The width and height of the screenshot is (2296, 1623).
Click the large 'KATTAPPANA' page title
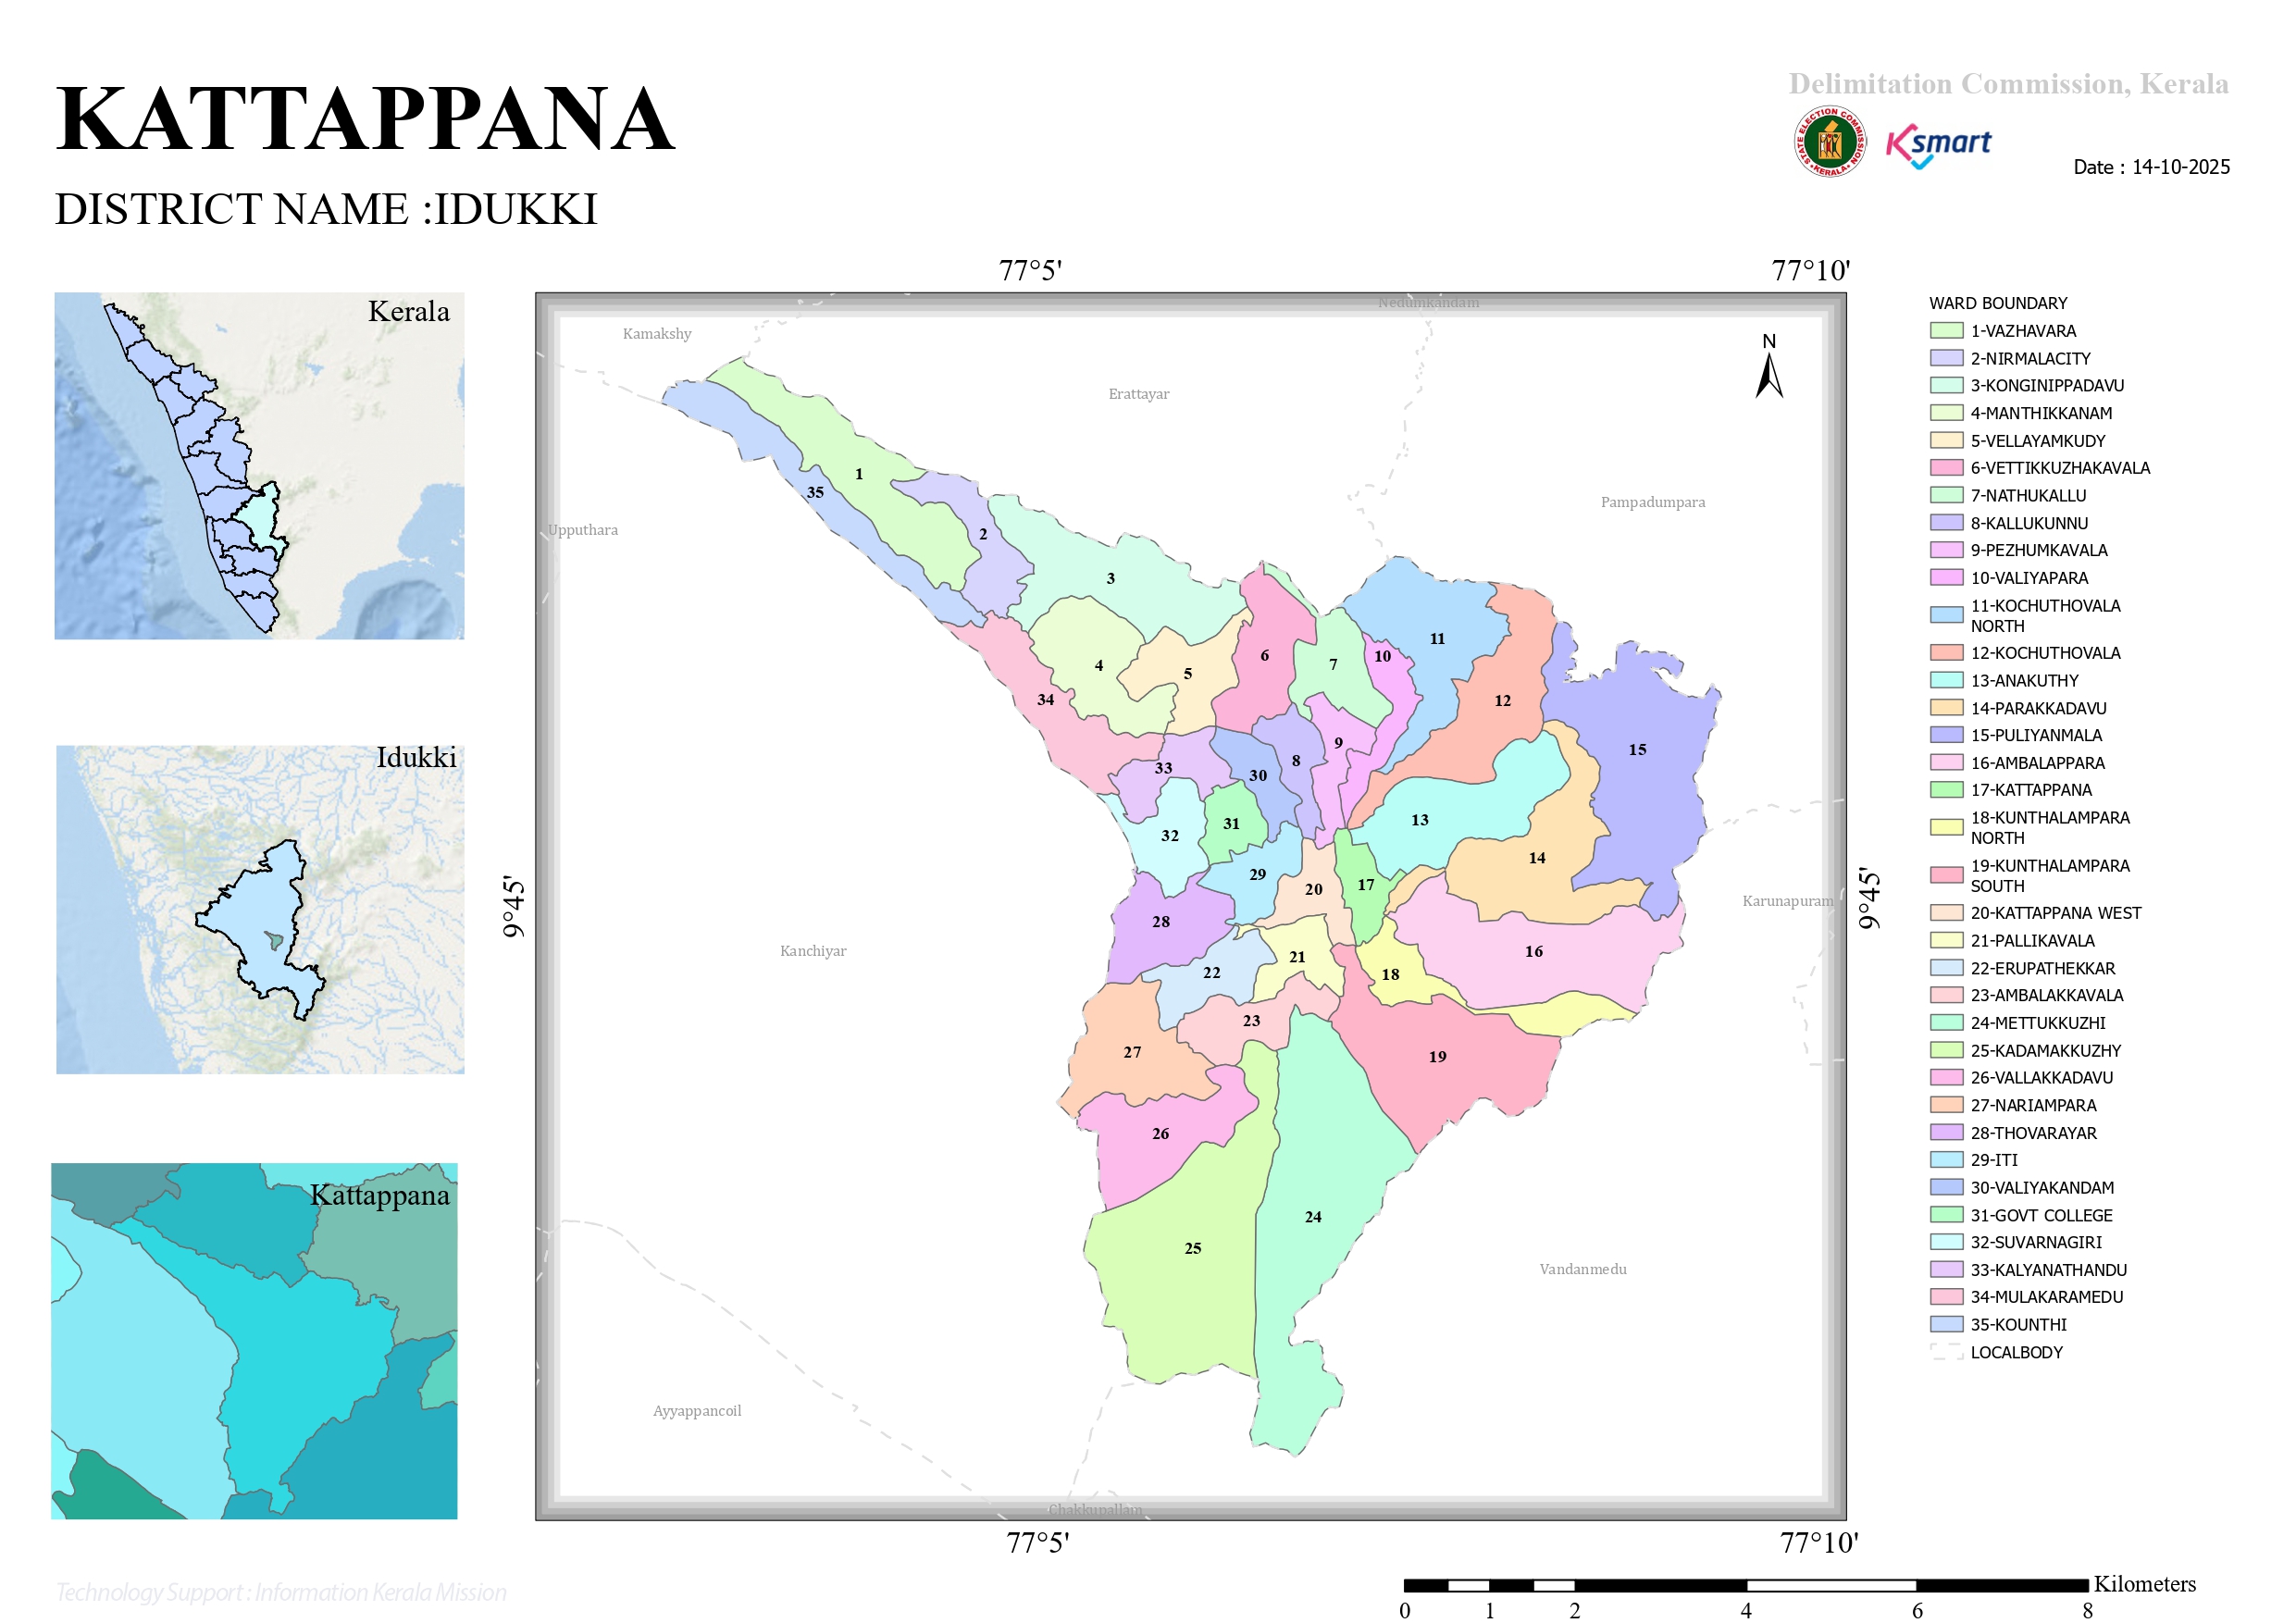pos(365,119)
